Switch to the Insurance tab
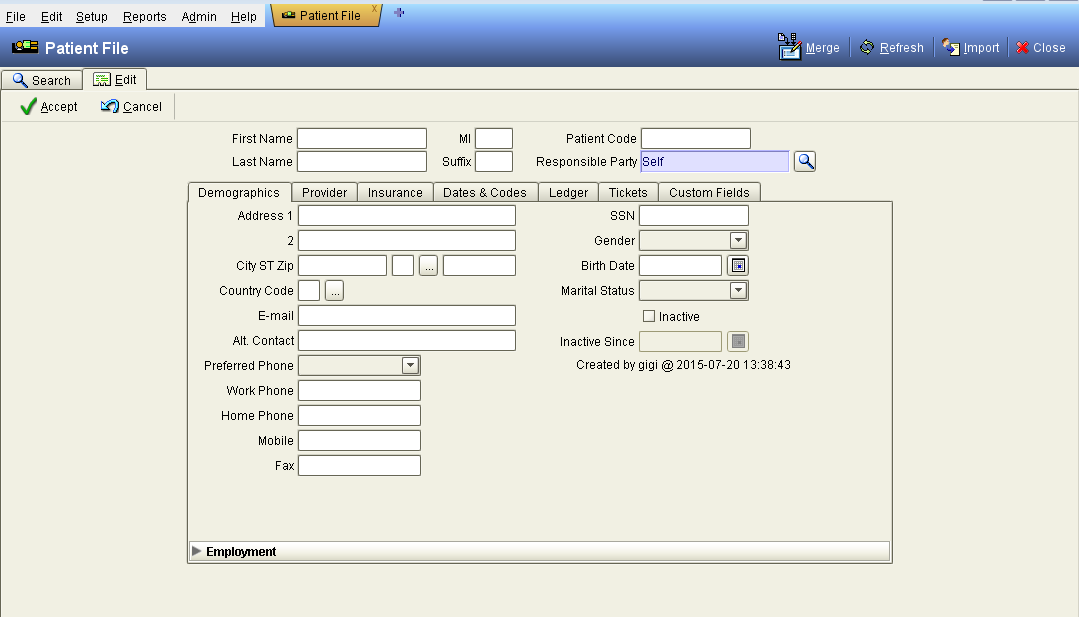The height and width of the screenshot is (617, 1079). (395, 191)
